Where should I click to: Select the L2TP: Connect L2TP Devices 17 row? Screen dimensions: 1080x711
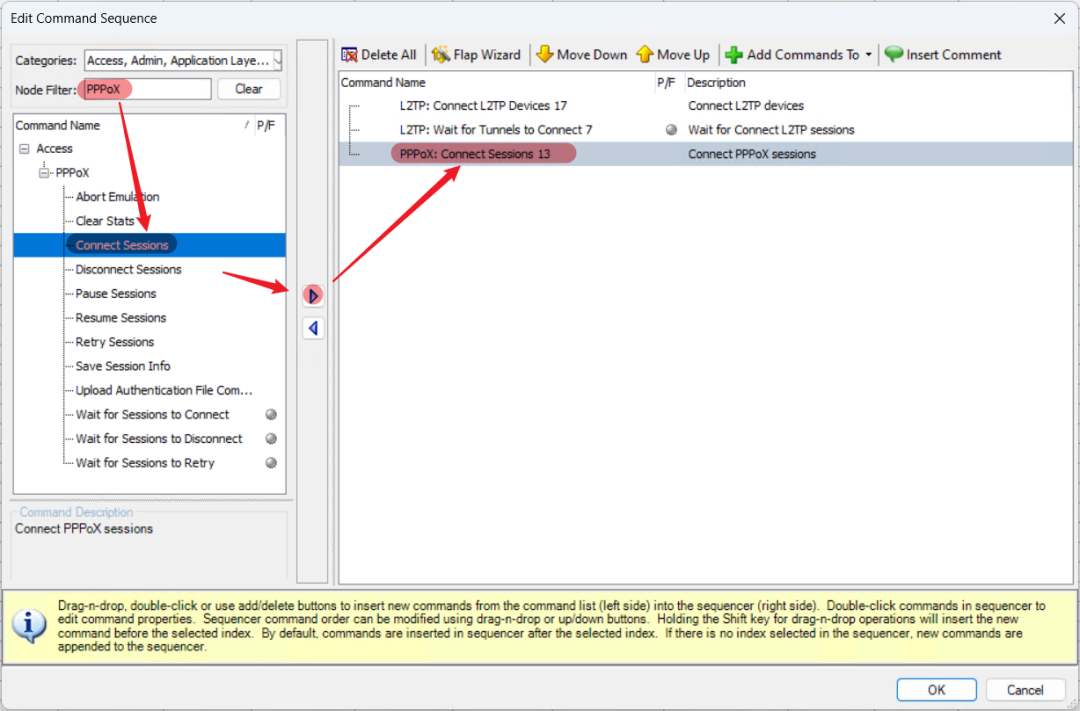[482, 105]
